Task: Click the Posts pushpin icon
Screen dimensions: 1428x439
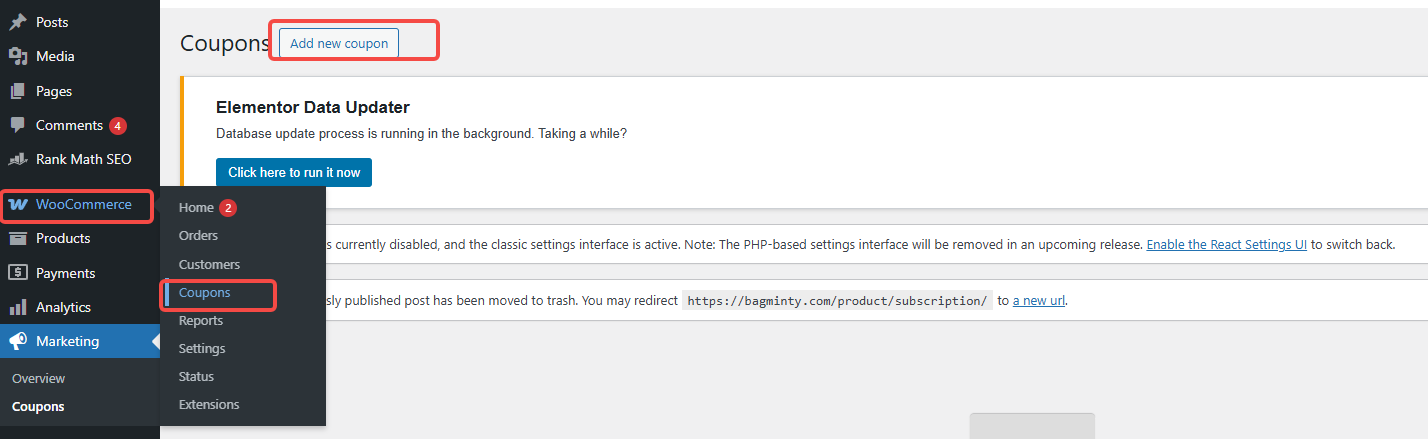Action: pos(17,22)
